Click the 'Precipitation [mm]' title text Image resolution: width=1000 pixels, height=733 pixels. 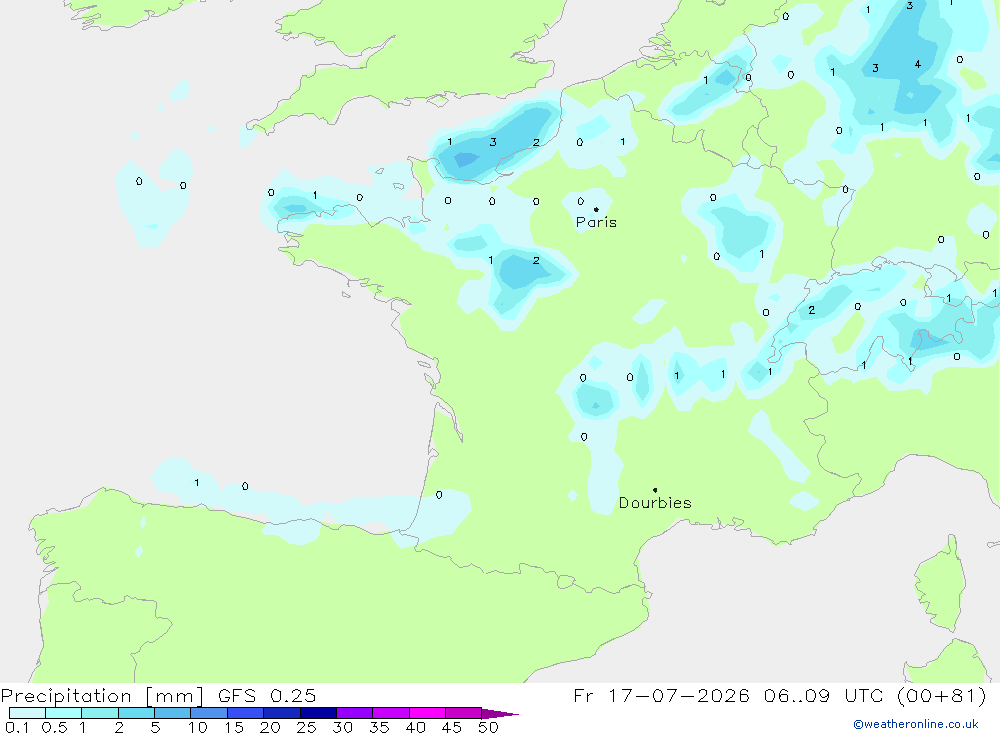point(102,695)
